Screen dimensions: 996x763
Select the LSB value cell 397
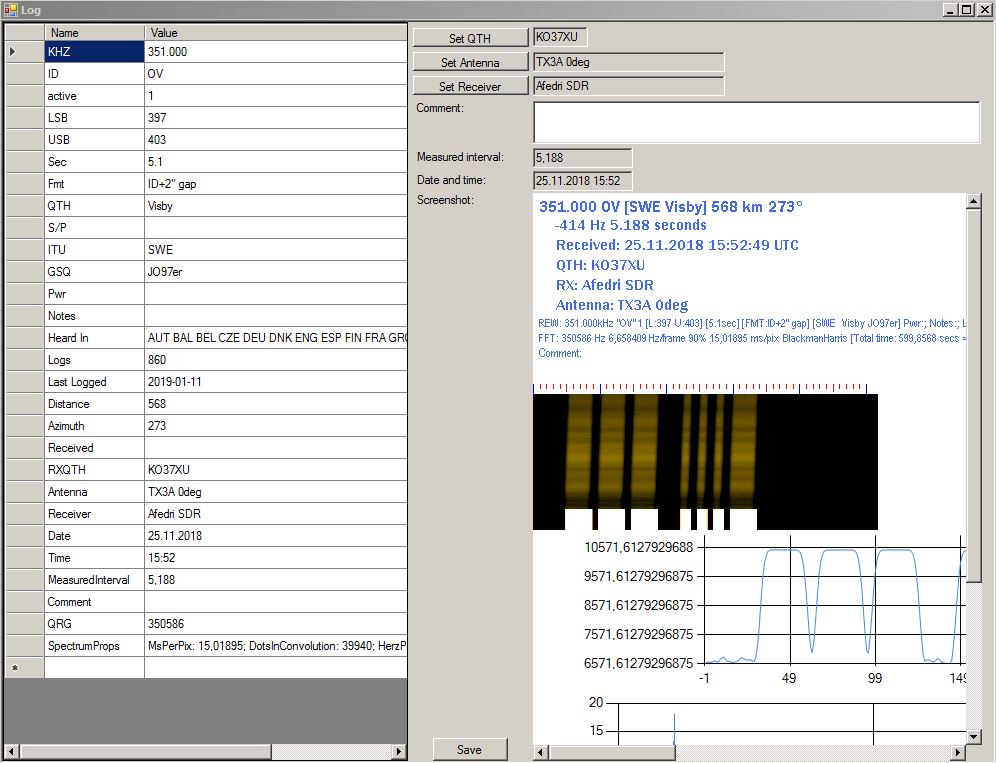click(276, 118)
